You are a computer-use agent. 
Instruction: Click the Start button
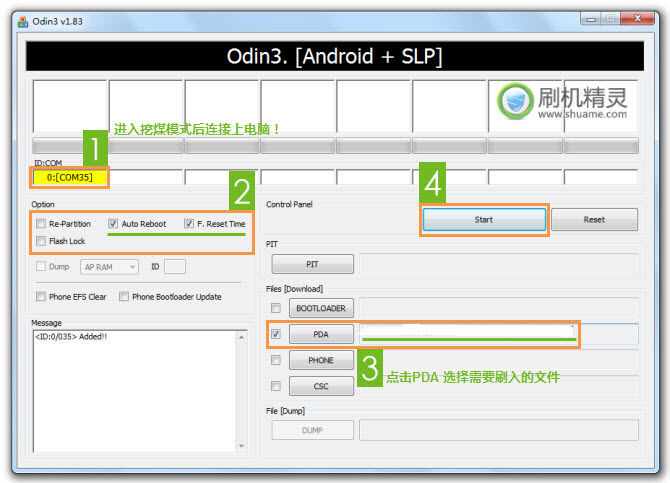click(484, 220)
